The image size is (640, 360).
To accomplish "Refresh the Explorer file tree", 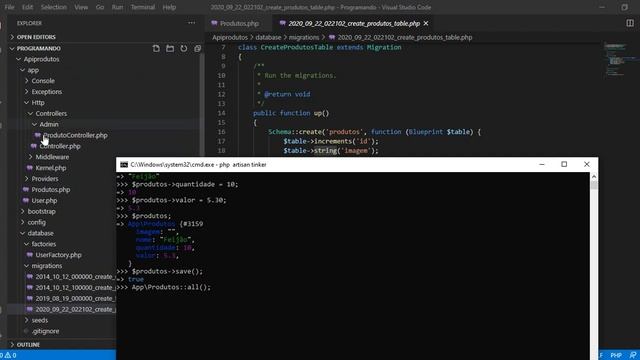I will click(184, 49).
